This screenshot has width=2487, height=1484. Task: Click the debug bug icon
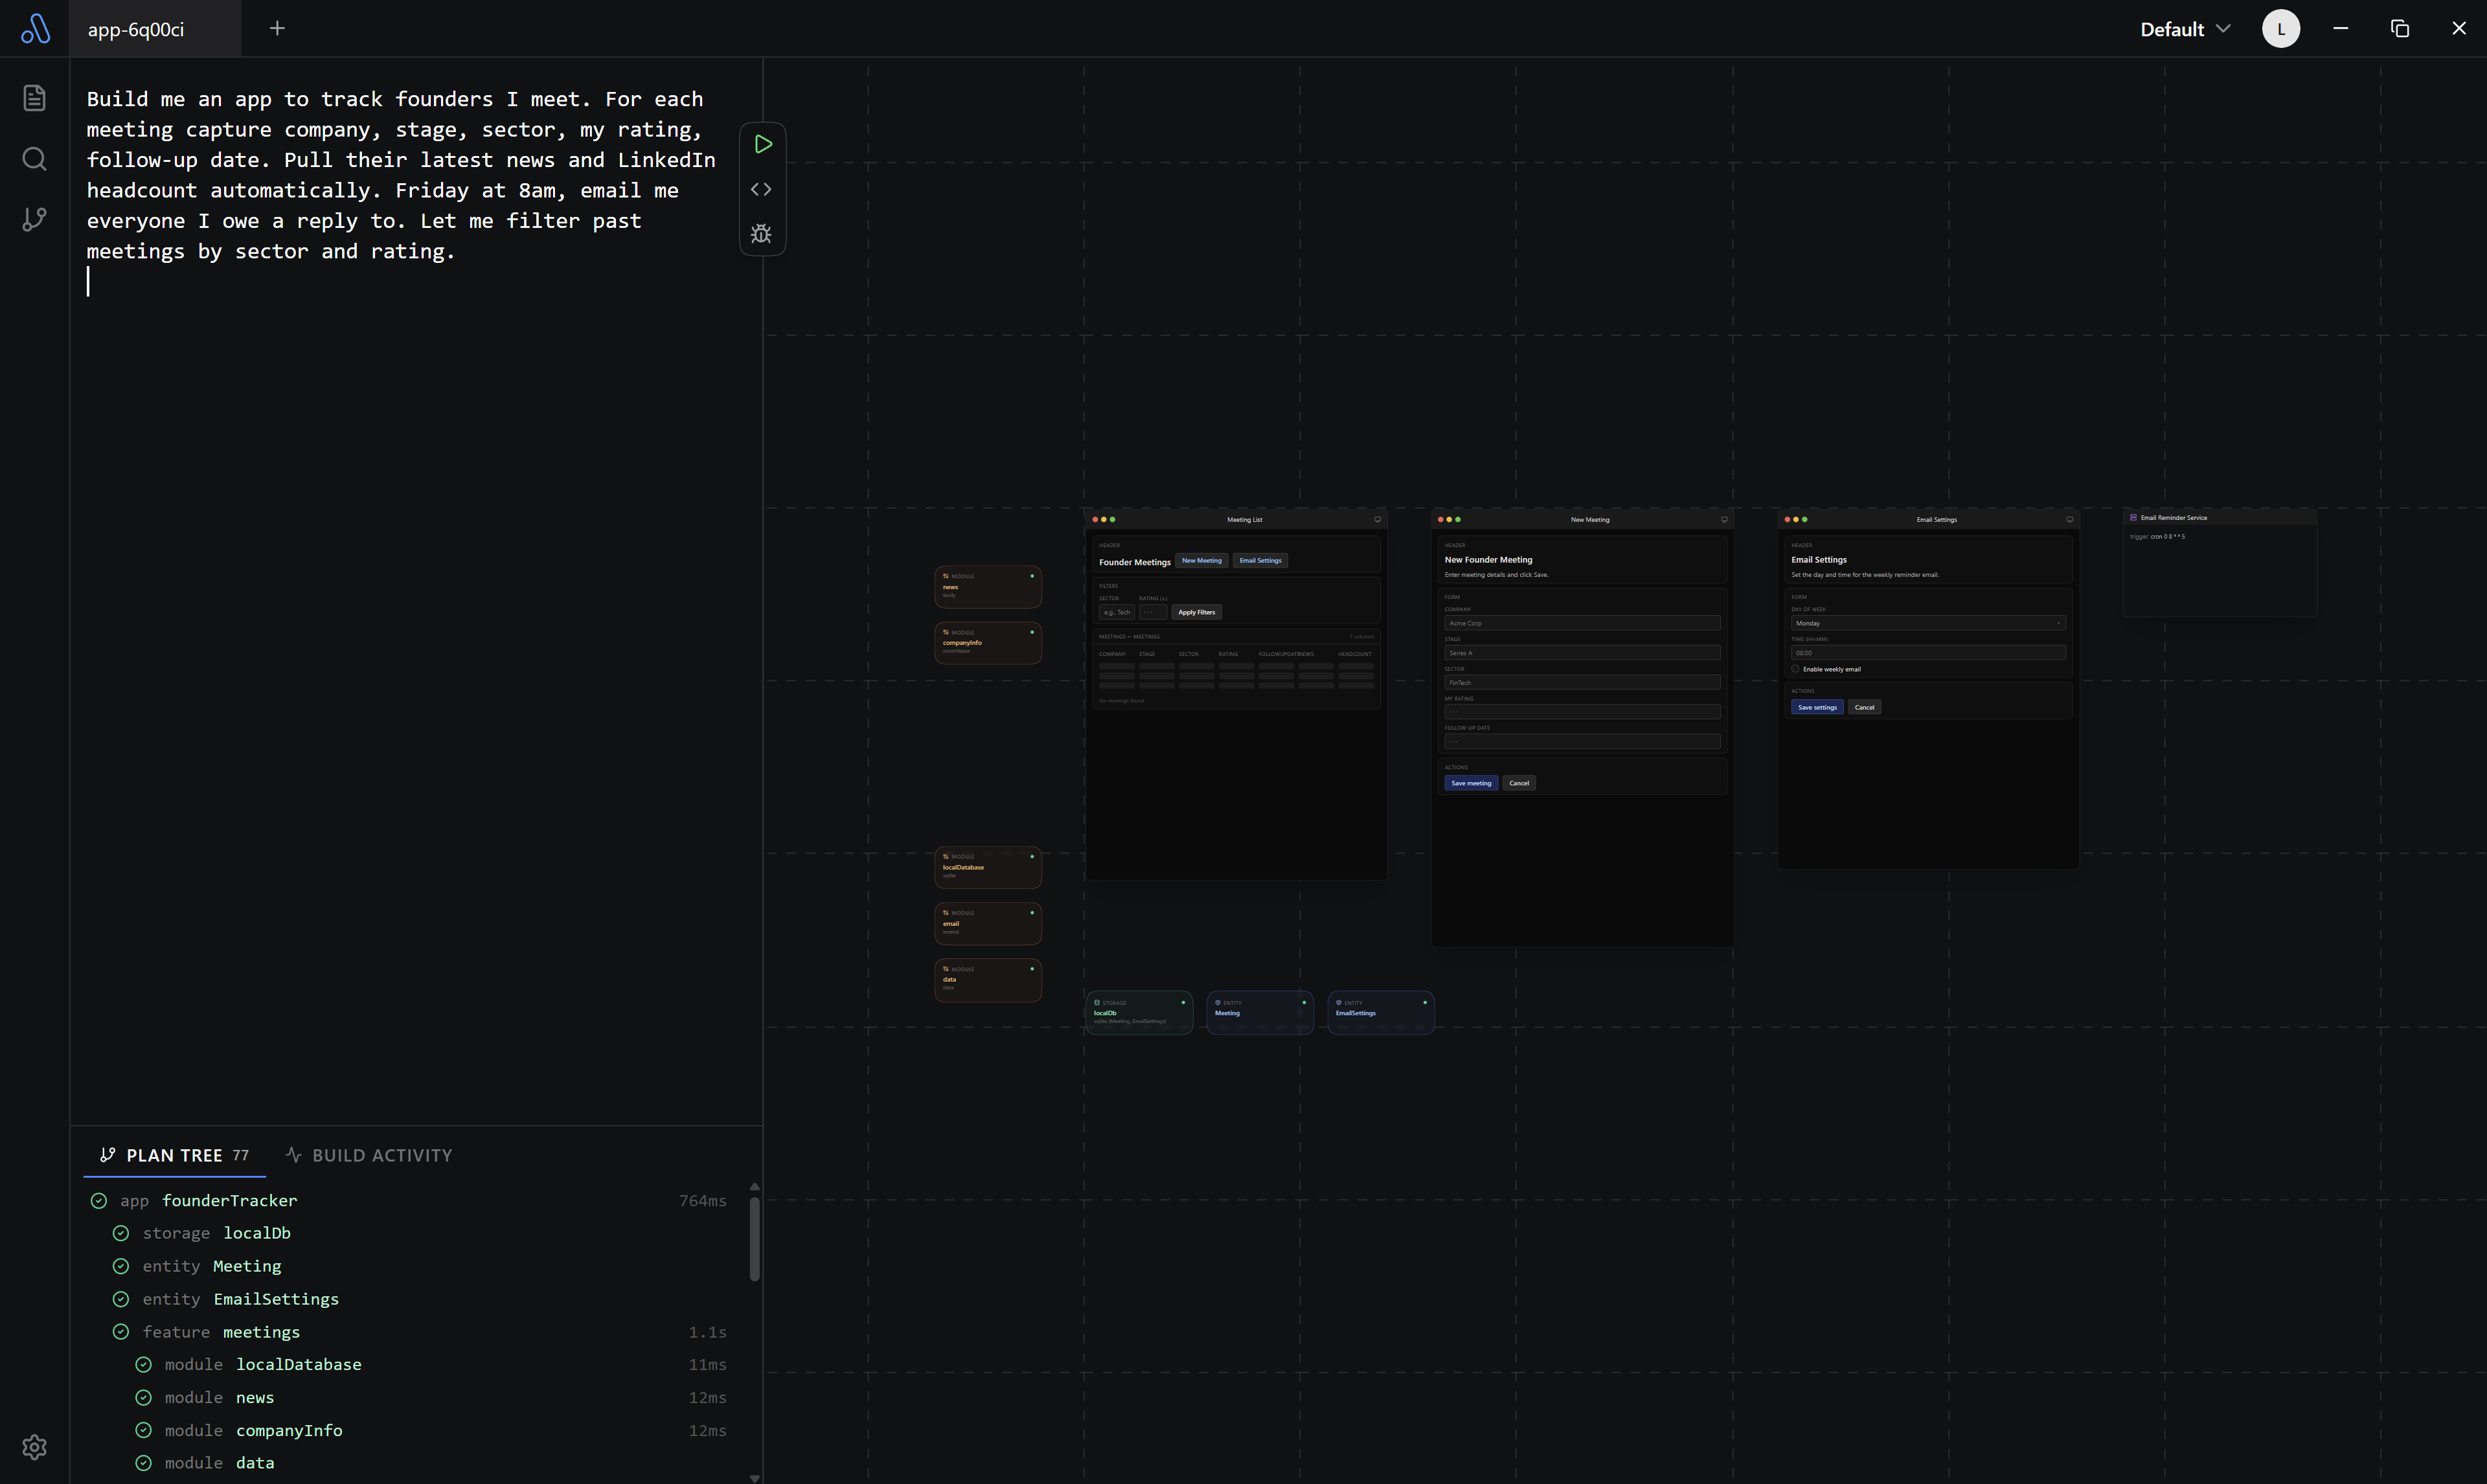click(761, 234)
